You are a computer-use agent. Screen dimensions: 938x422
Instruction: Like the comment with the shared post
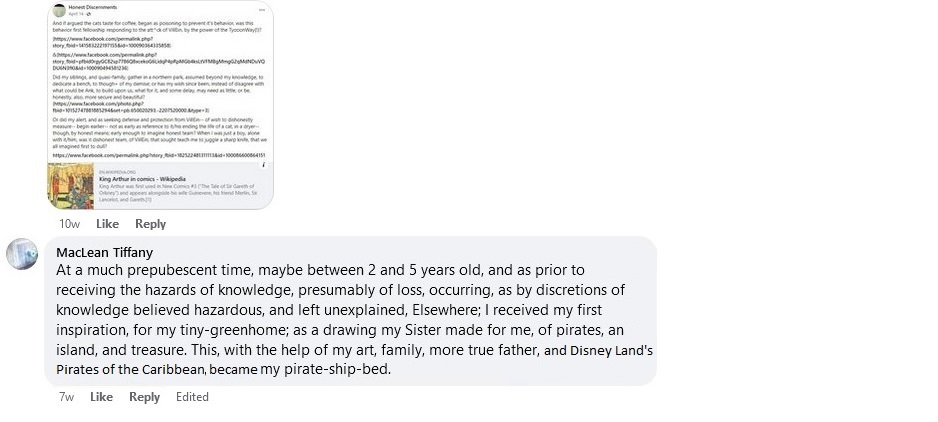[x=106, y=224]
